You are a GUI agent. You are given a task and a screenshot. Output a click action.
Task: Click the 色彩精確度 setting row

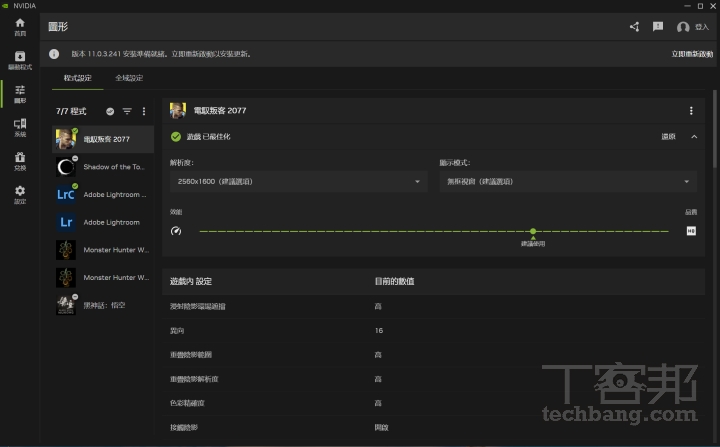coord(433,403)
